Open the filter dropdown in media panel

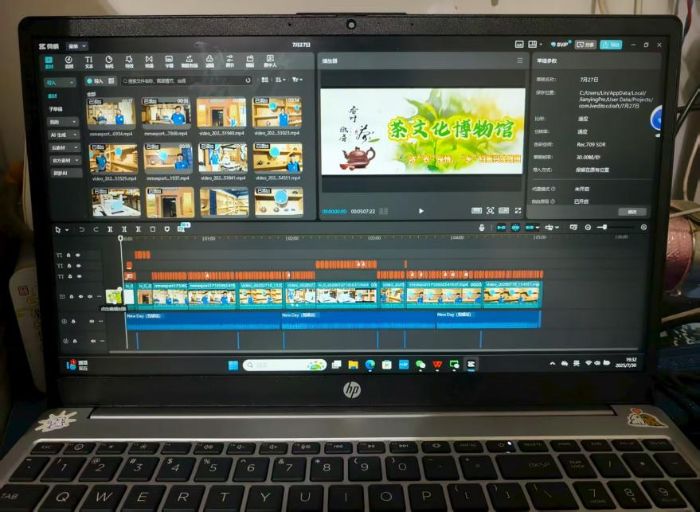pyautogui.click(x=297, y=80)
